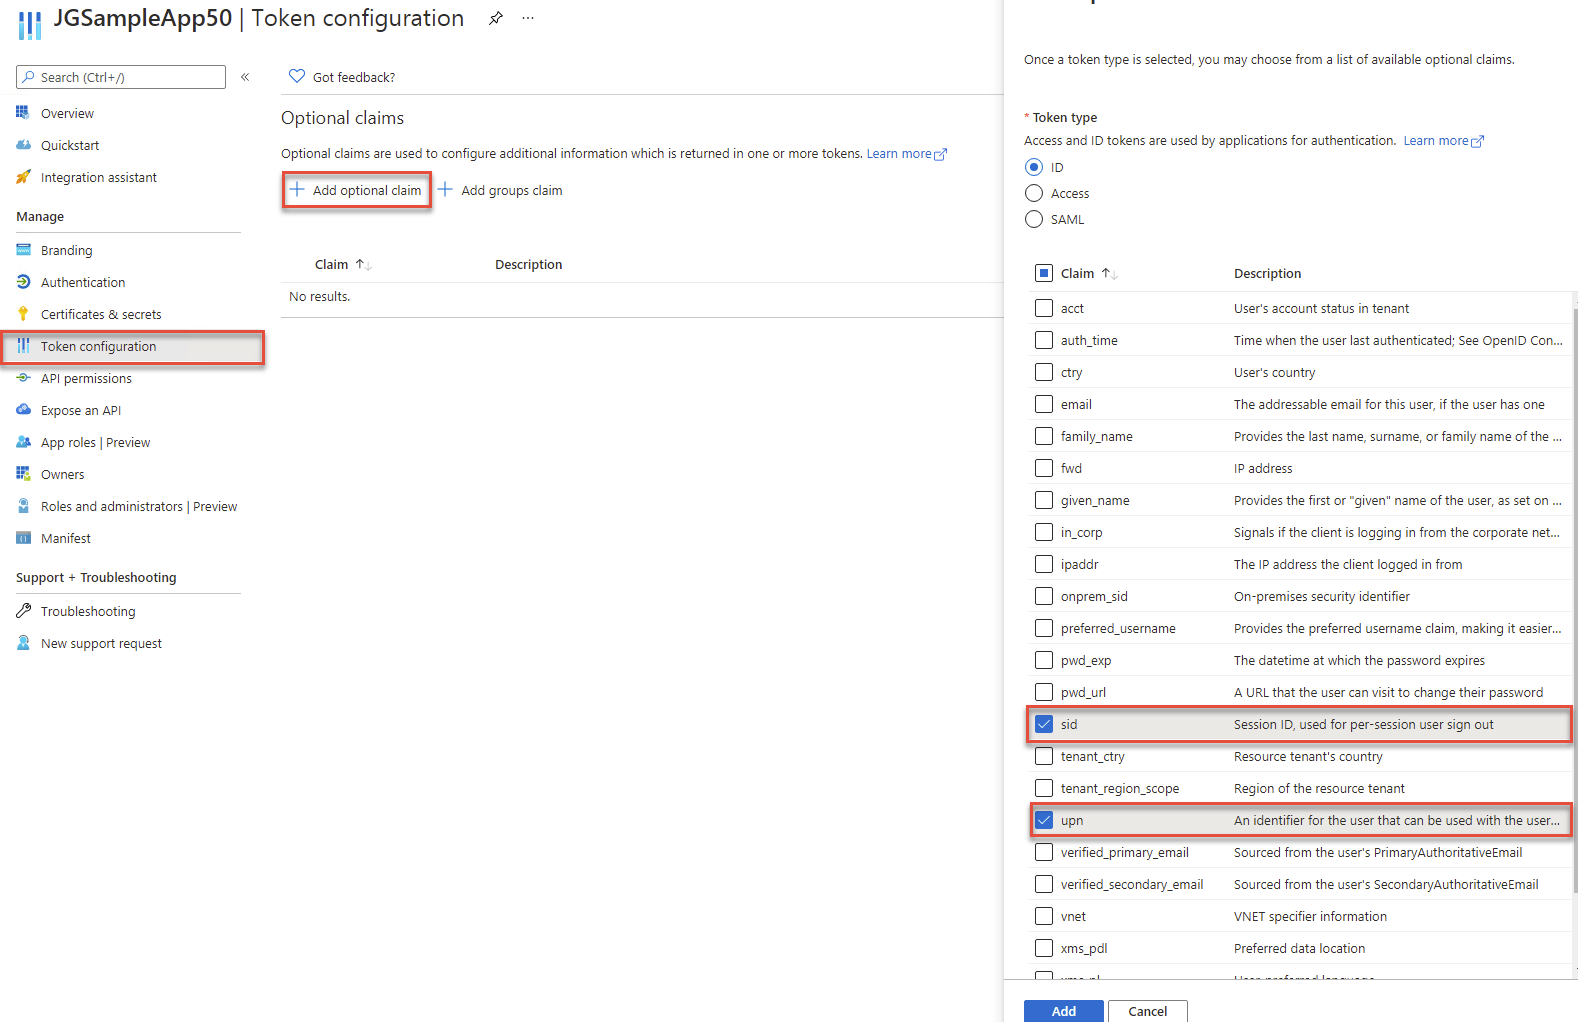The image size is (1578, 1022).
Task: Select the Access token type radio button
Action: 1034,193
